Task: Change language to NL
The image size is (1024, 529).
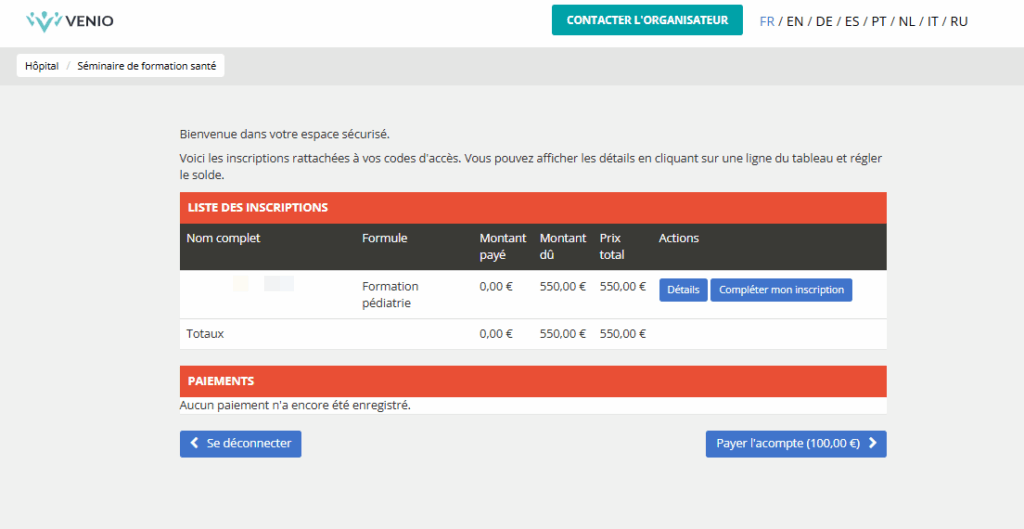Action: click(906, 21)
